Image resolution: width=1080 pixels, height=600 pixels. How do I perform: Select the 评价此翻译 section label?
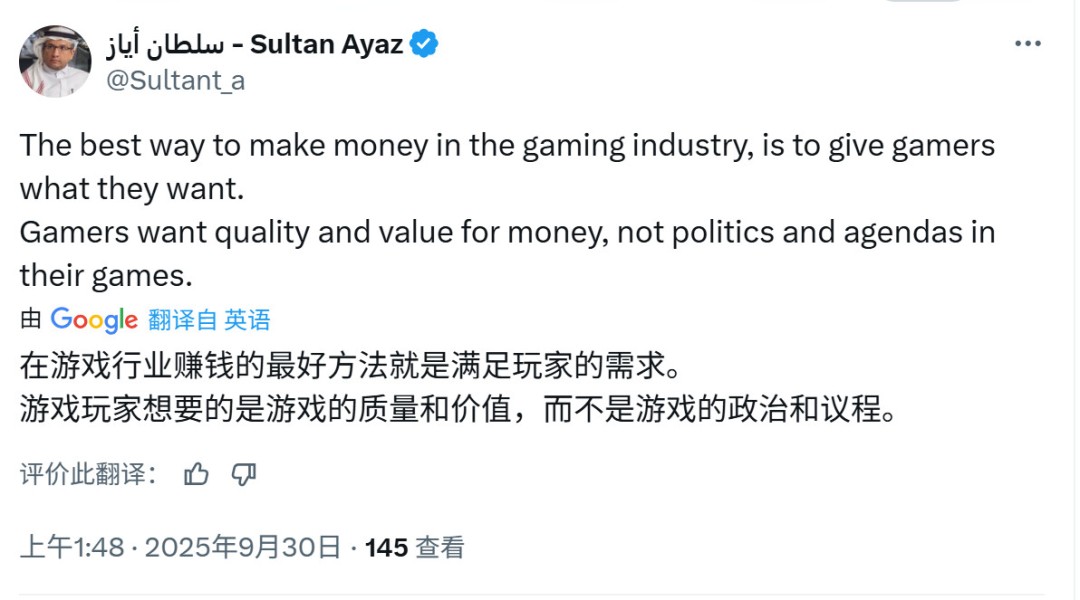[80, 473]
